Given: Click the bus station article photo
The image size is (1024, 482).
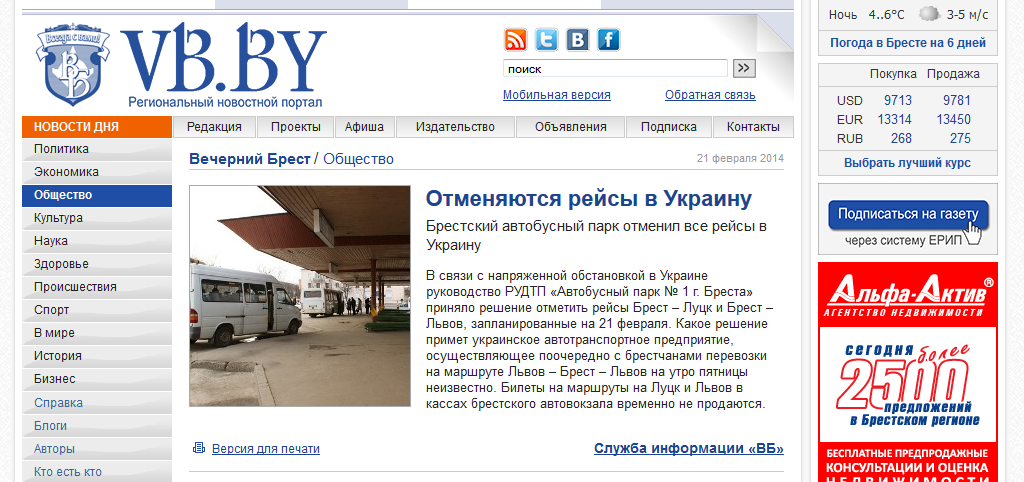Looking at the screenshot, I should point(300,296).
